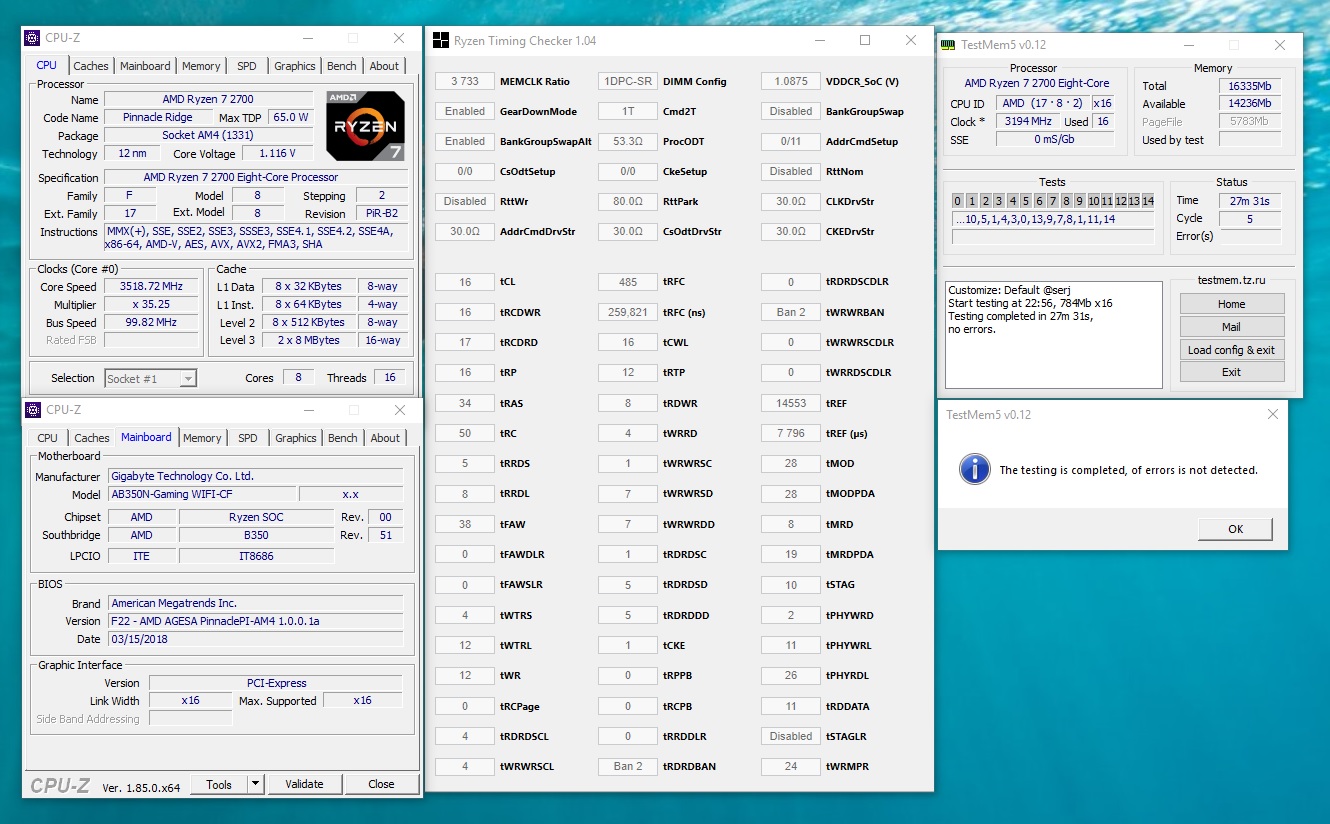This screenshot has height=824, width=1330.
Task: Open the SPD tab in CPU-Z mainboard window
Action: point(248,438)
